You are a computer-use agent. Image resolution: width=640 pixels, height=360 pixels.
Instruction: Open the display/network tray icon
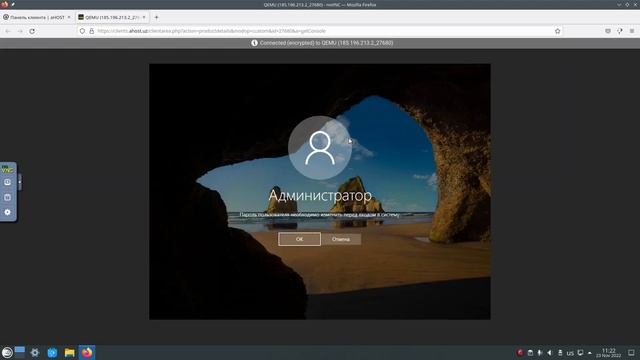[x=580, y=353]
